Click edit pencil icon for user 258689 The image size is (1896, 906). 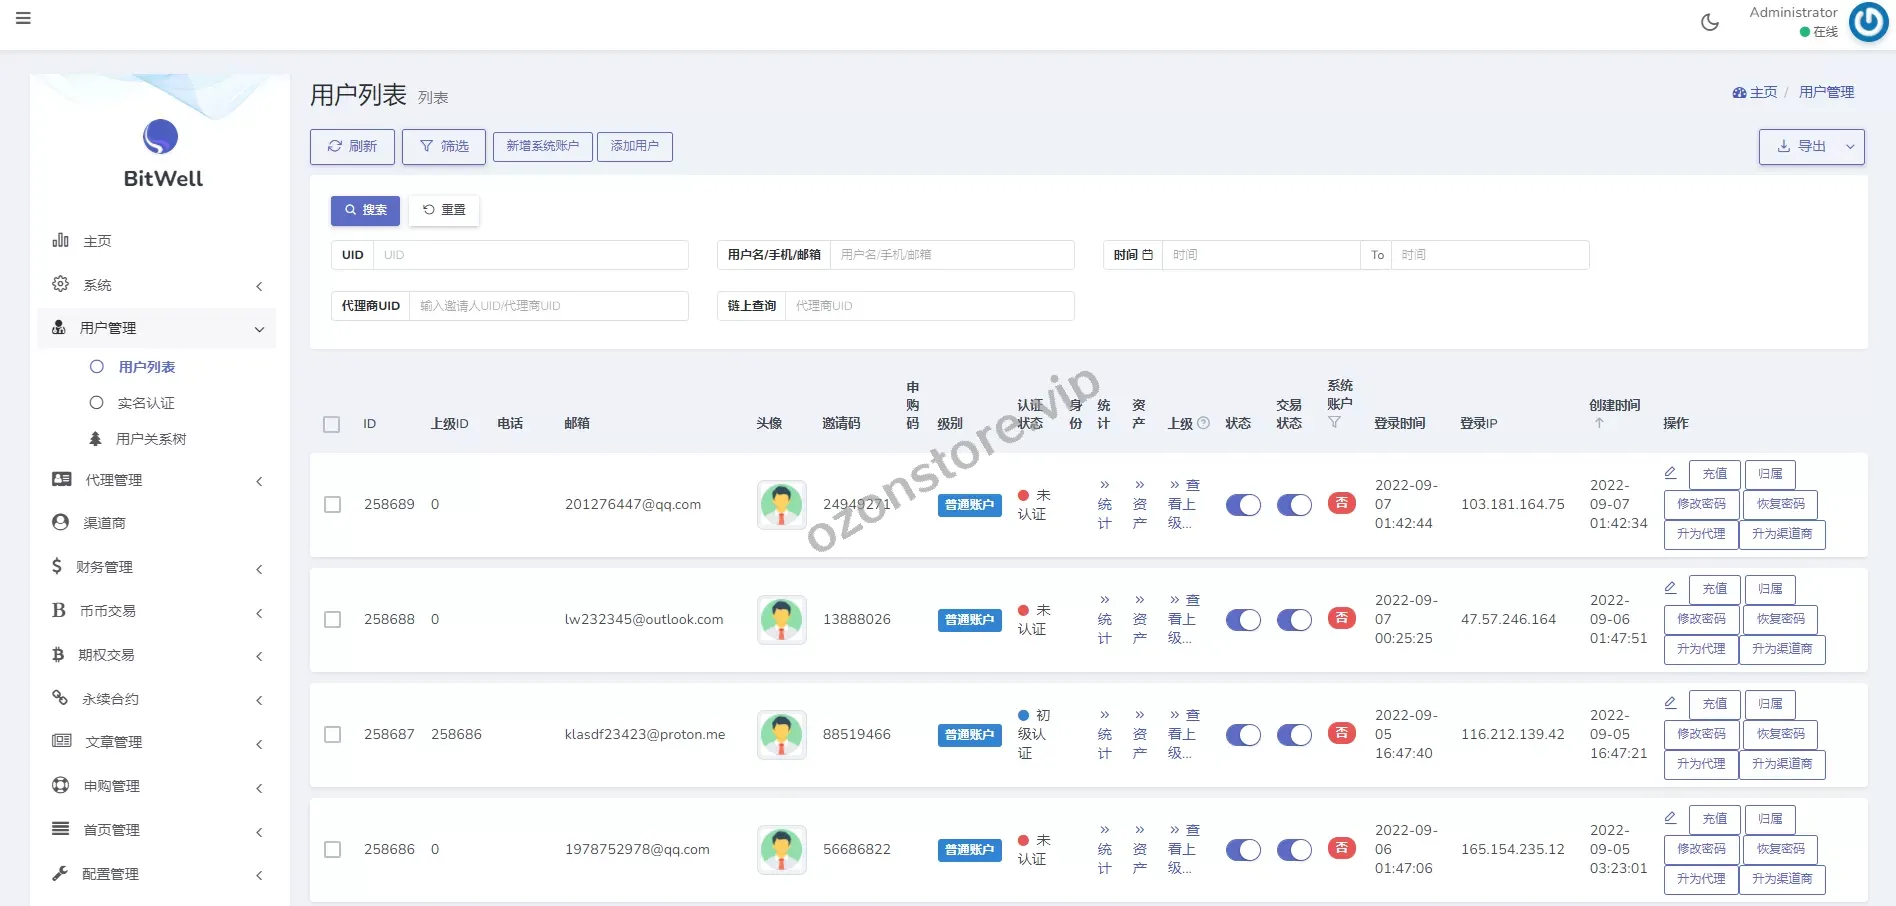[1670, 473]
